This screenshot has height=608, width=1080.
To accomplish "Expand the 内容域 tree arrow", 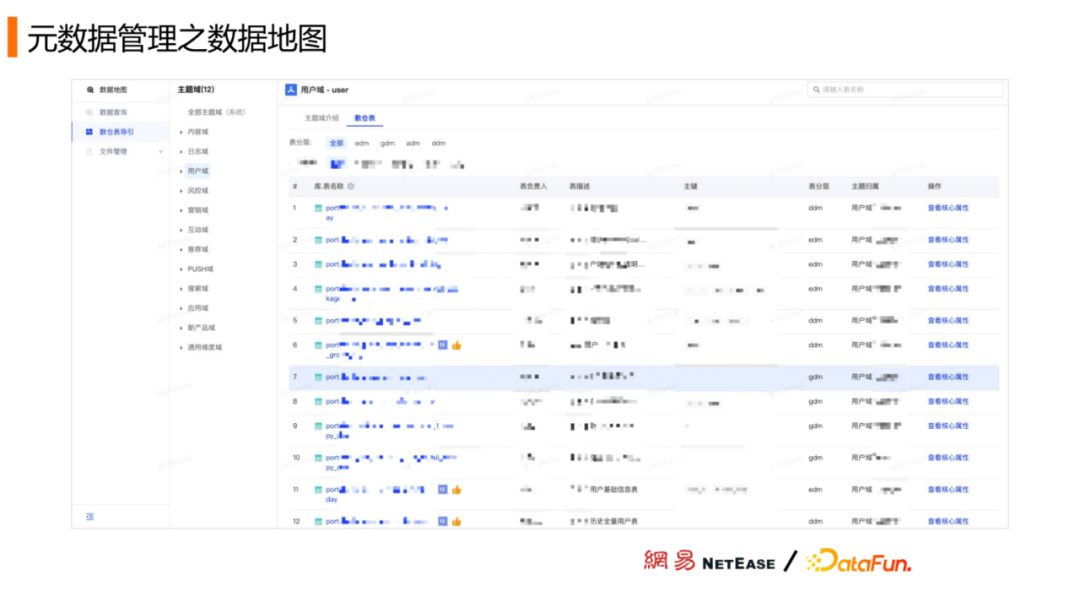I will 181,132.
